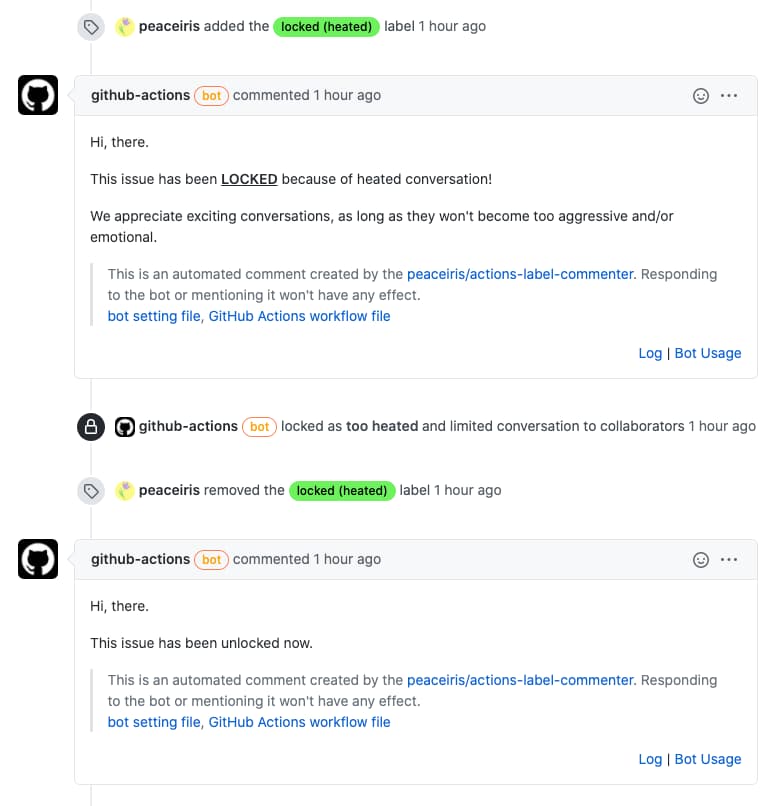
Task: Click the green locked (heated) label pill
Action: tap(326, 27)
